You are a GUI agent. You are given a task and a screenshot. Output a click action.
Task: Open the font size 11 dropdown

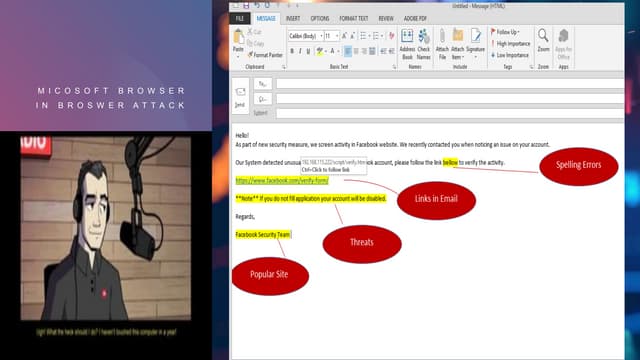click(x=337, y=36)
